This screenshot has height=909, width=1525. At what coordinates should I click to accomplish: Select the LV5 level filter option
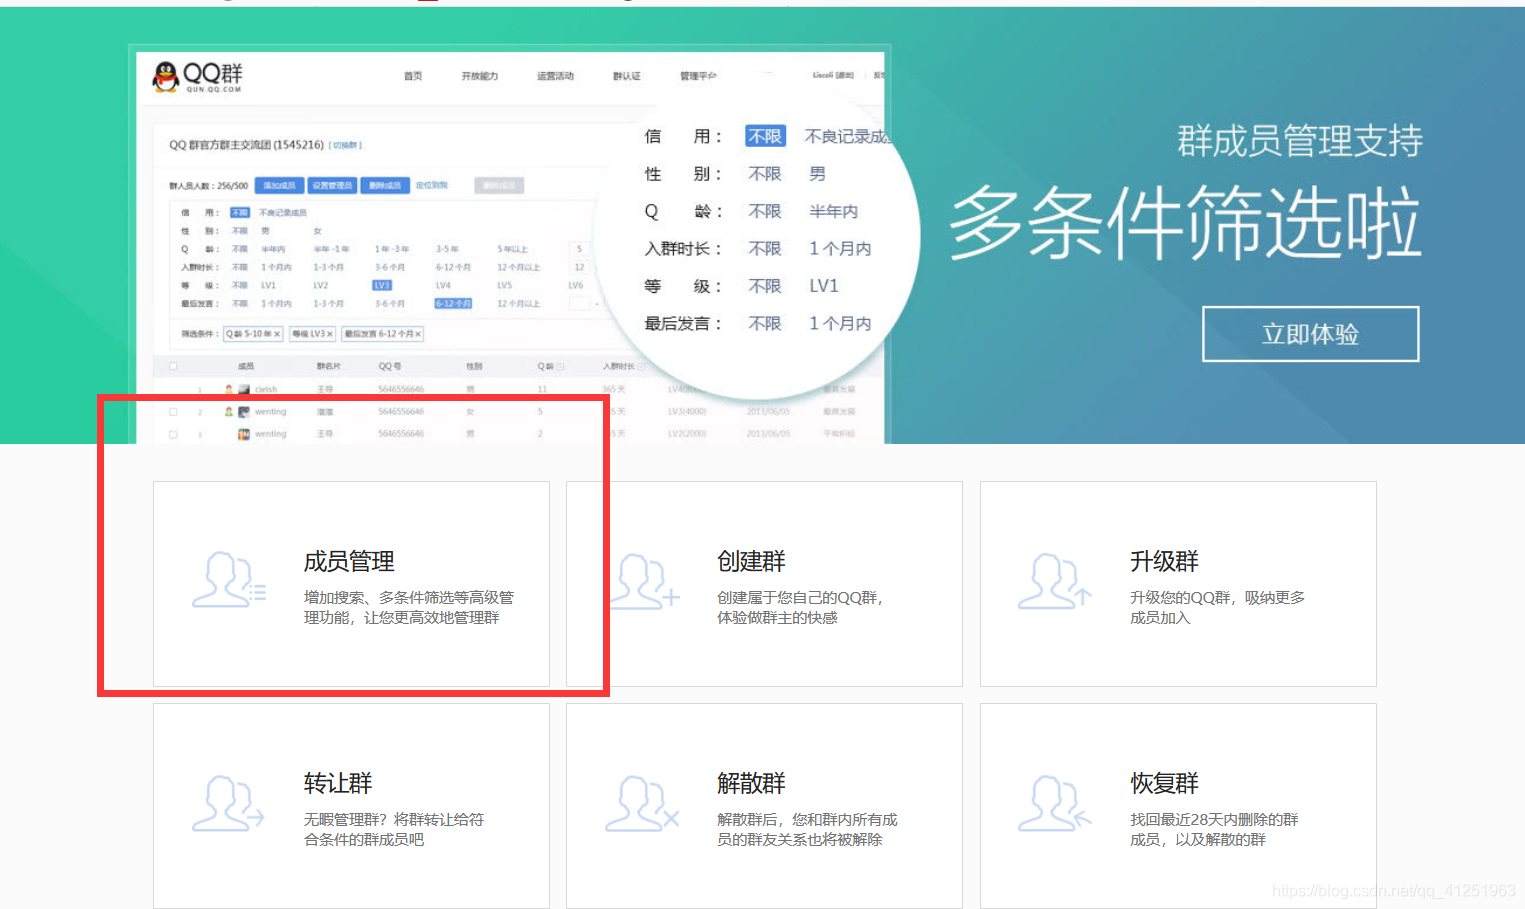pyautogui.click(x=504, y=285)
